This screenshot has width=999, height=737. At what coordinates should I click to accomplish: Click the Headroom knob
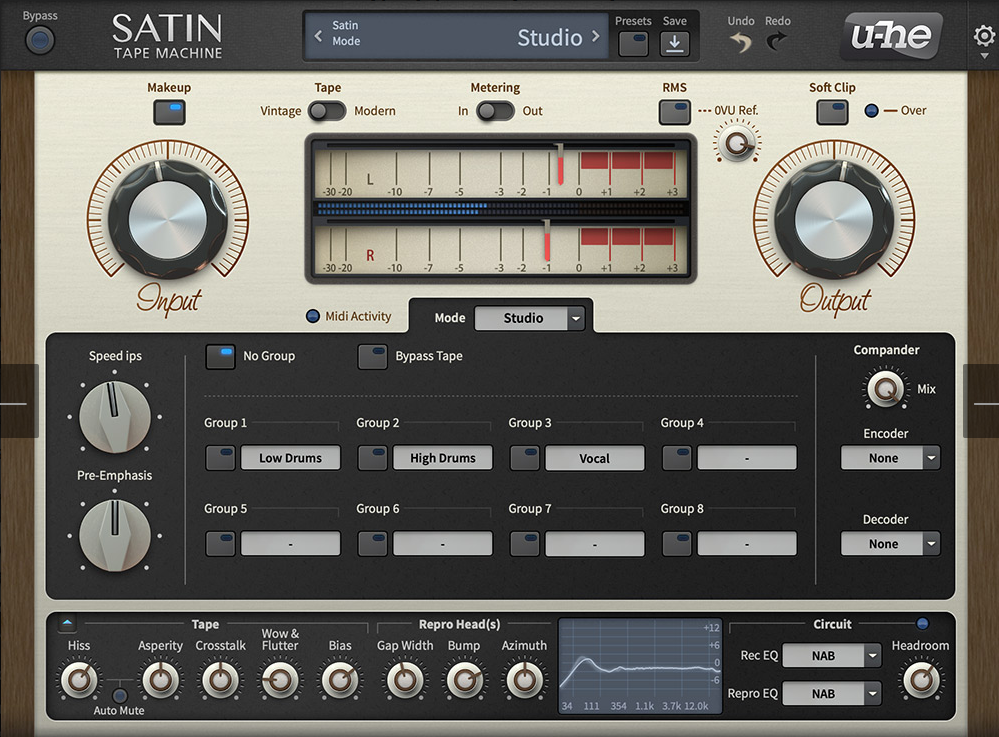(x=921, y=680)
